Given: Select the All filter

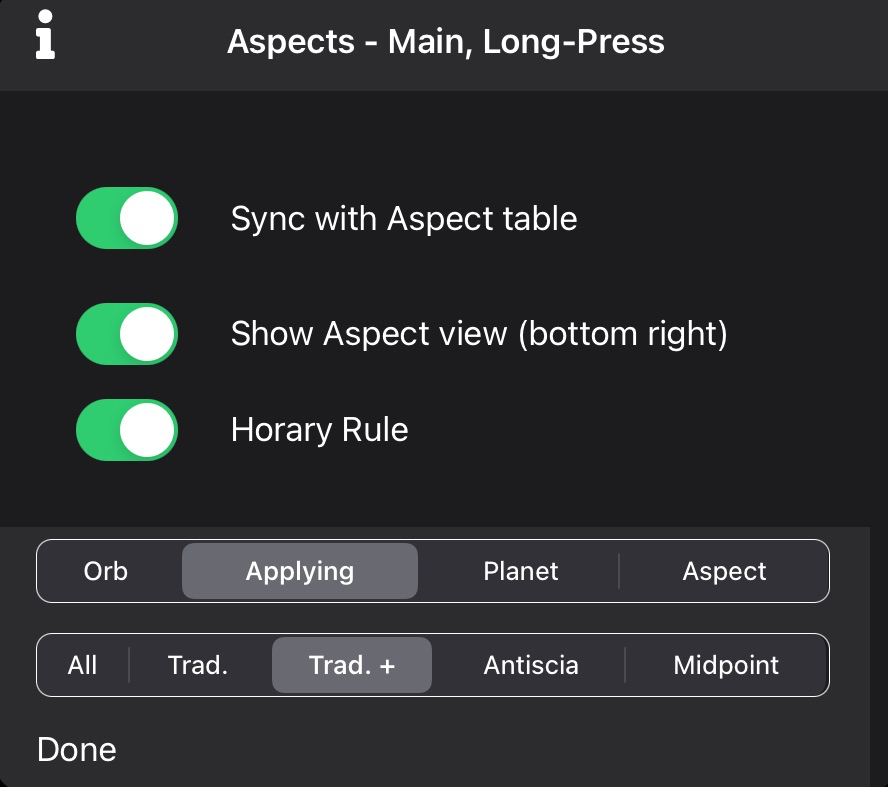Looking at the screenshot, I should tap(82, 665).
